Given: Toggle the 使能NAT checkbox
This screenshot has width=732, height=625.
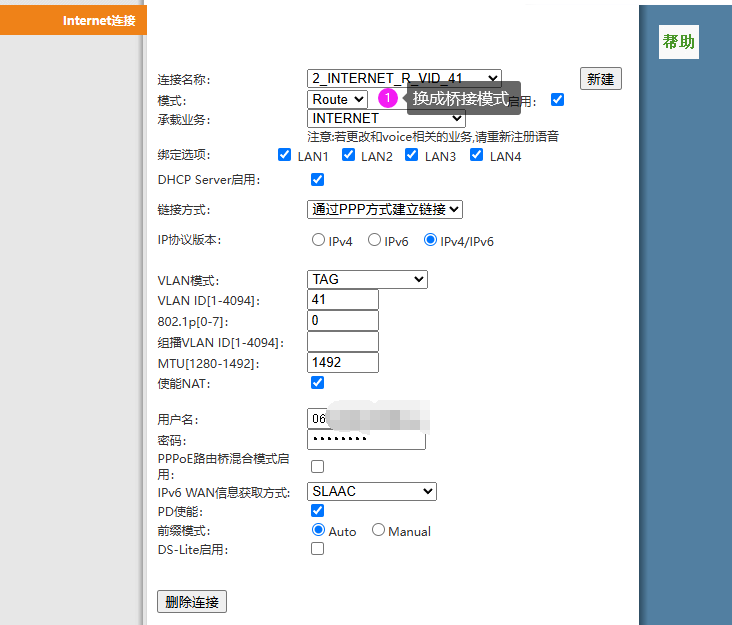Looking at the screenshot, I should 318,383.
